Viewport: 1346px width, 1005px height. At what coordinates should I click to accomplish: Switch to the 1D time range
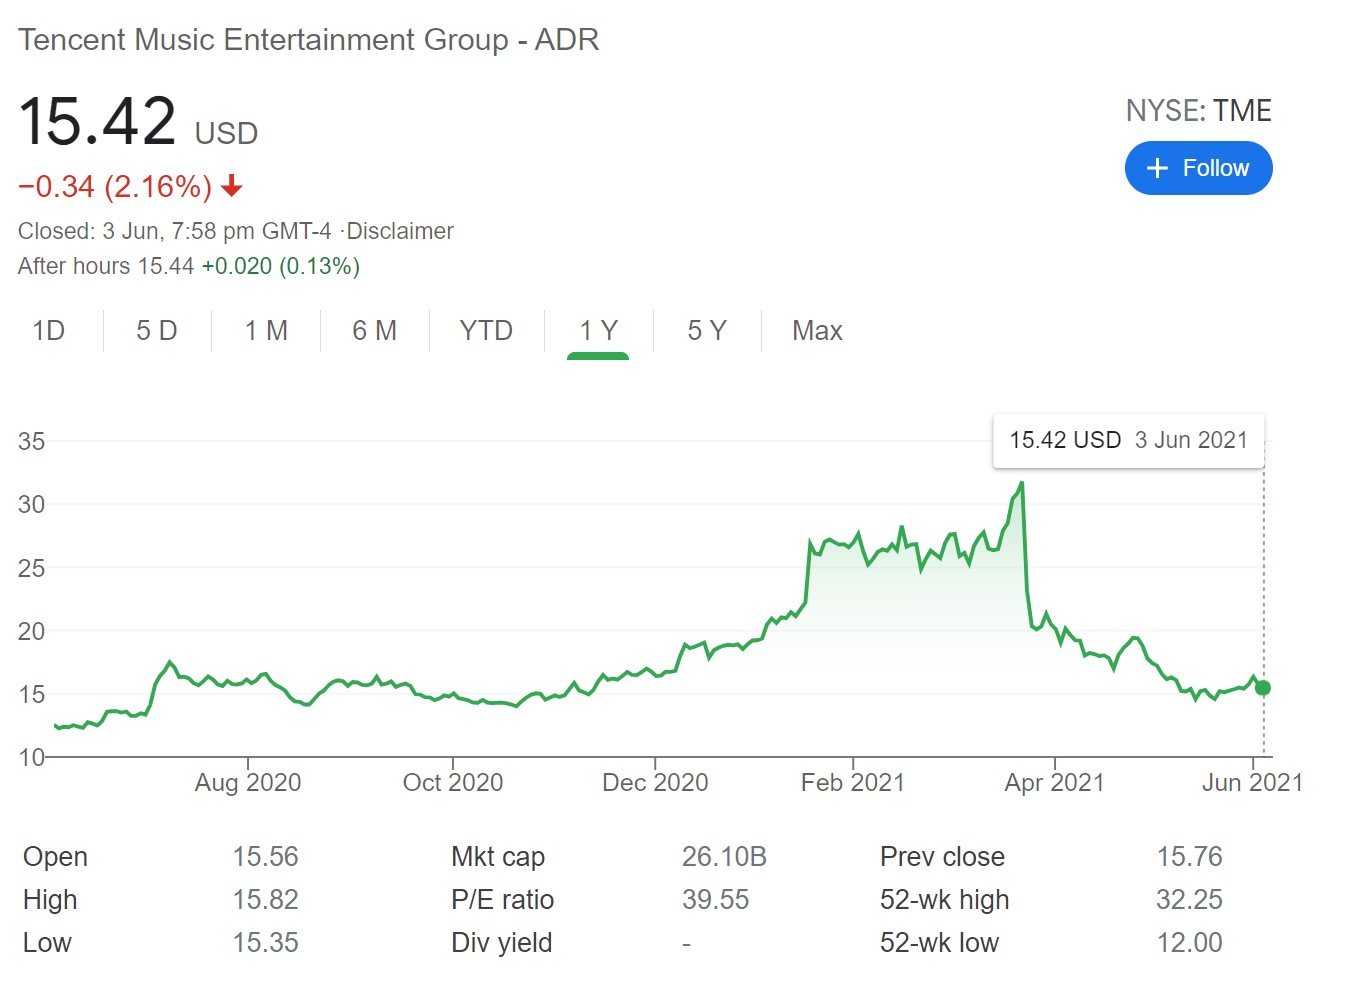tap(47, 330)
